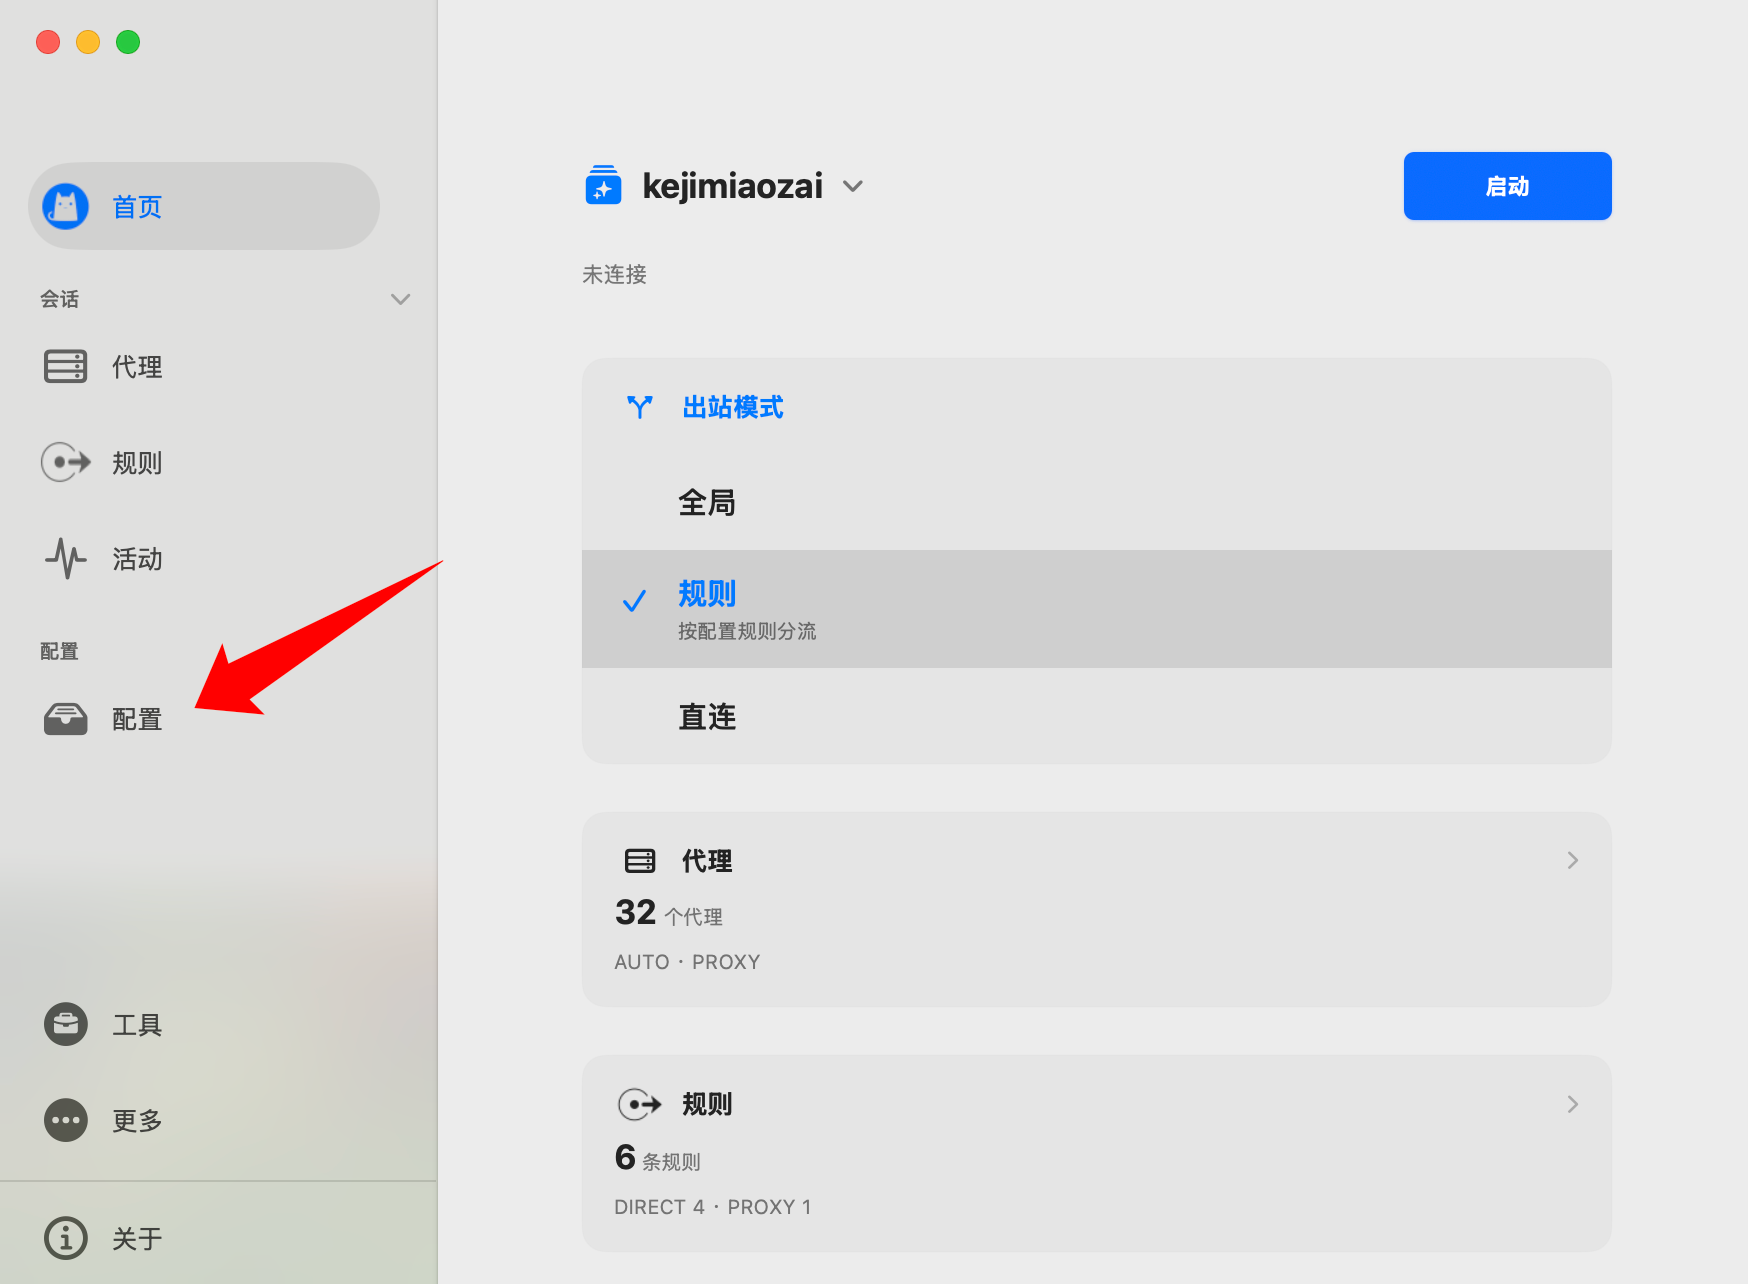Image resolution: width=1748 pixels, height=1284 pixels.
Task: Click the green macOS fullscreen button
Action: click(x=128, y=42)
